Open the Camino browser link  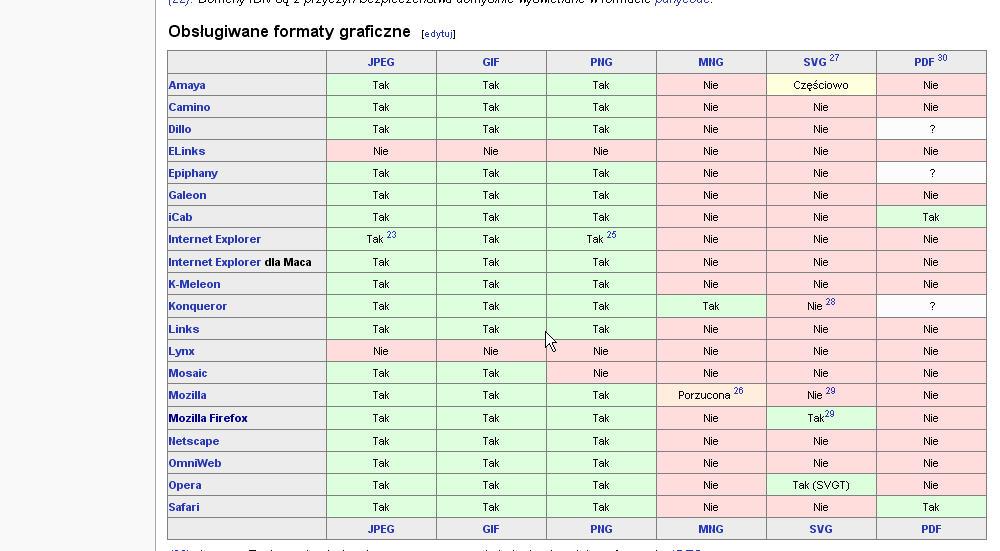tap(189, 107)
